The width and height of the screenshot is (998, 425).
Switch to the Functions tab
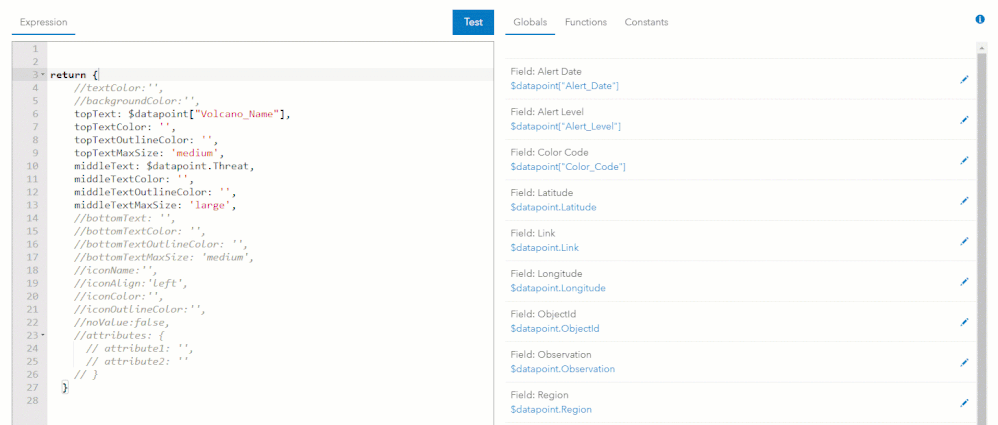(585, 22)
